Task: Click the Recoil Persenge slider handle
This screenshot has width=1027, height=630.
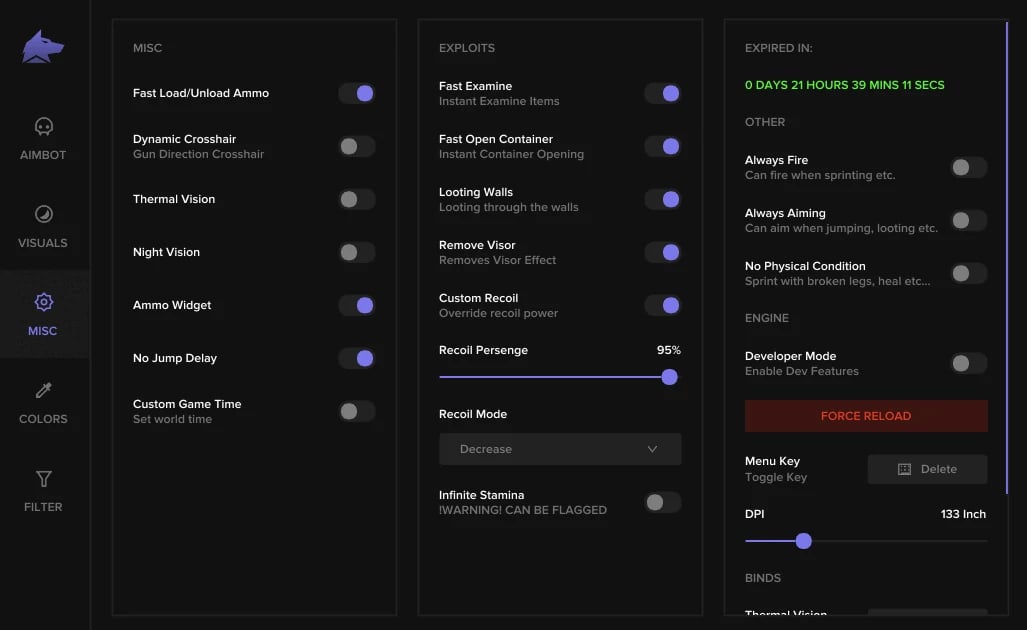Action: point(669,377)
